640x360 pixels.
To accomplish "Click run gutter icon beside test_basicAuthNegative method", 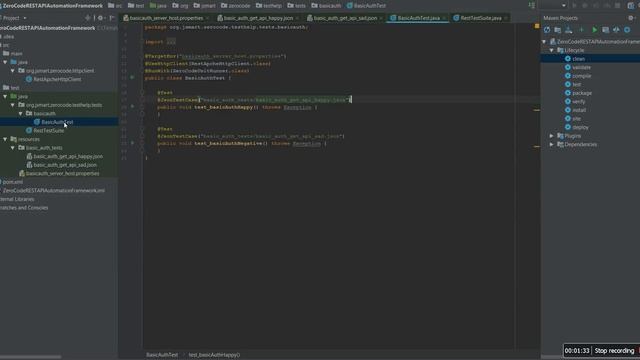I will coord(132,143).
